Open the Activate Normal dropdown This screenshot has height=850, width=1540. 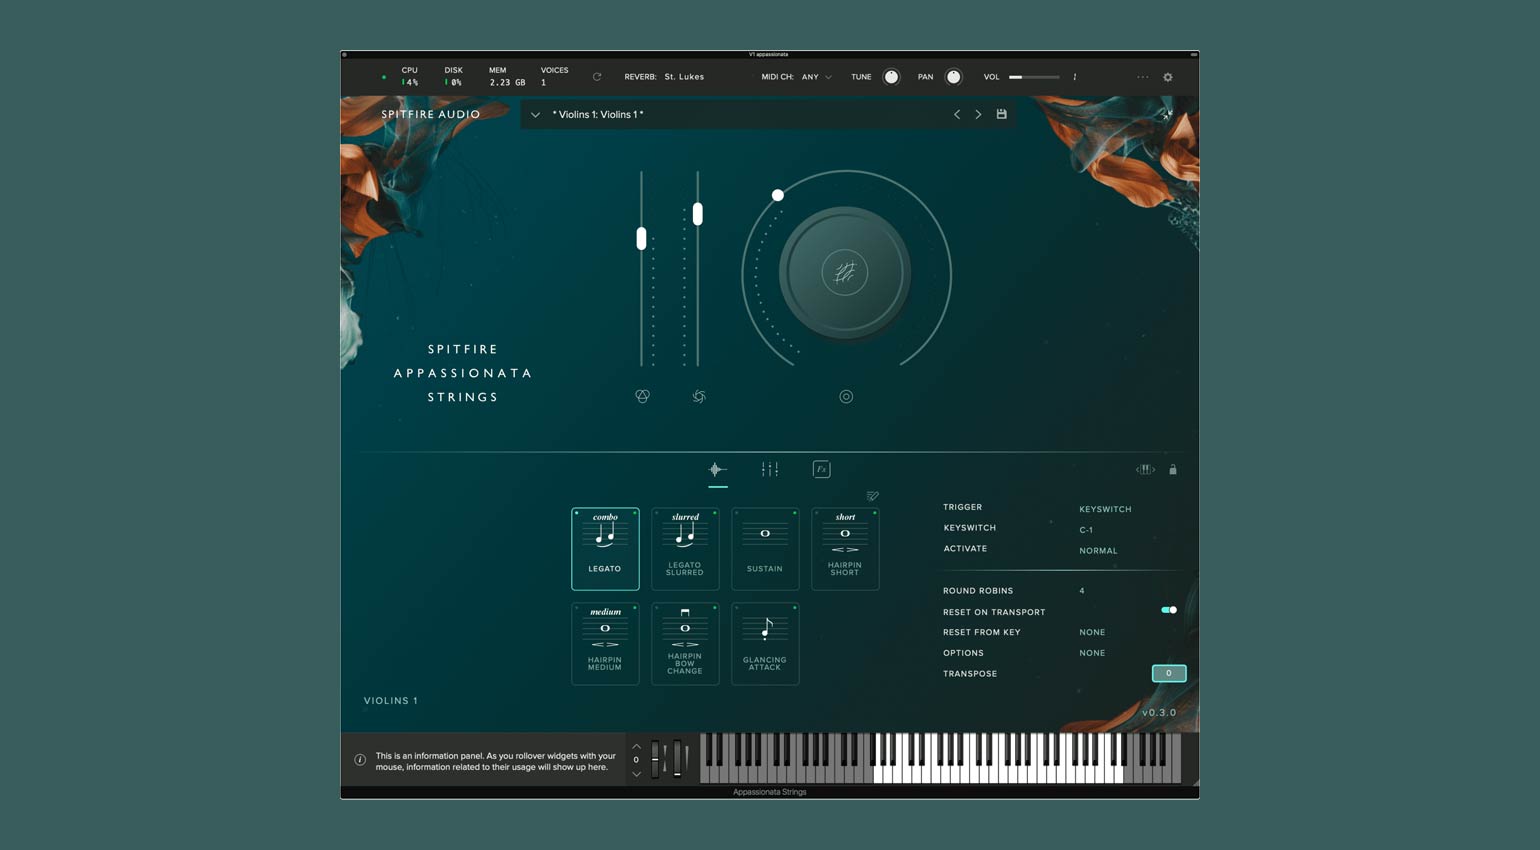(1098, 551)
